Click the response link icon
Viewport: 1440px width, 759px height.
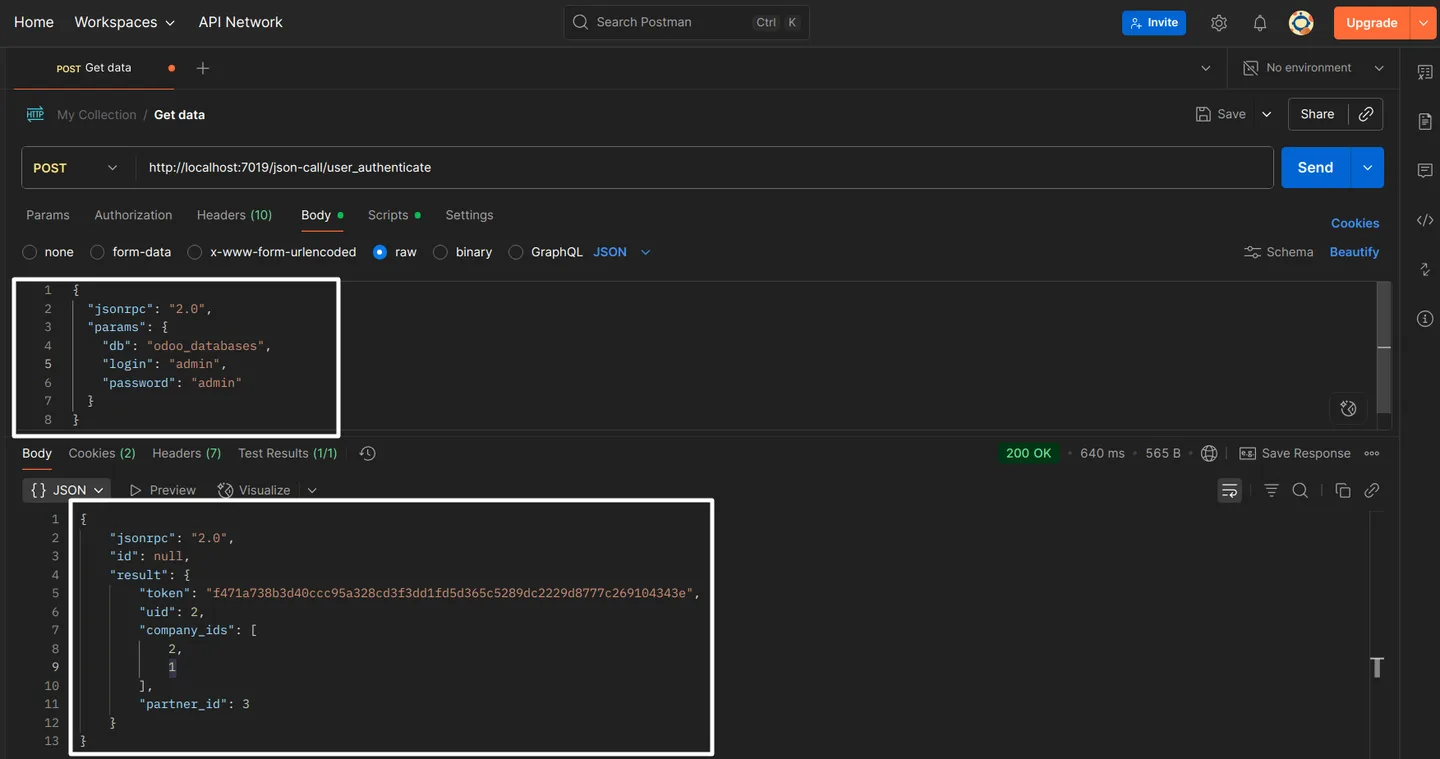click(x=1372, y=490)
